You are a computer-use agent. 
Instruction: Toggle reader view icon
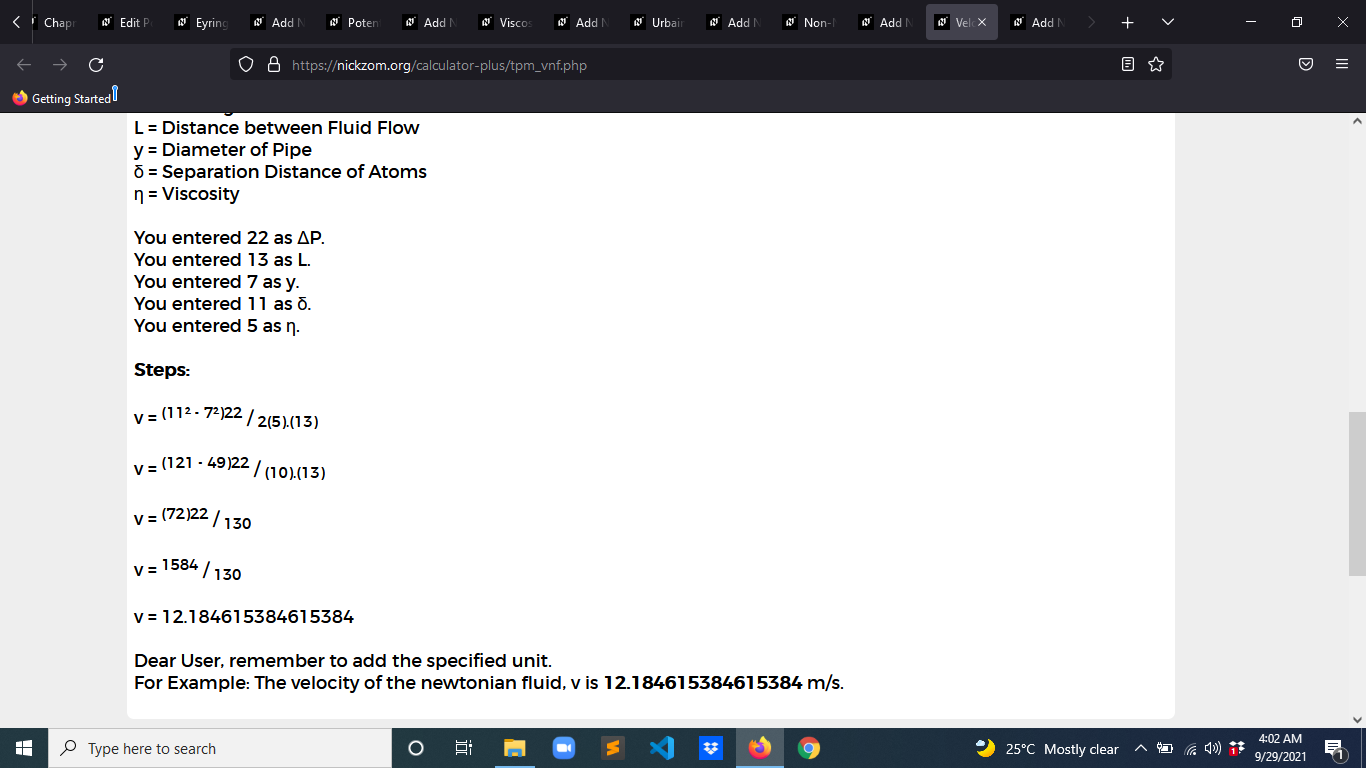tap(1128, 65)
